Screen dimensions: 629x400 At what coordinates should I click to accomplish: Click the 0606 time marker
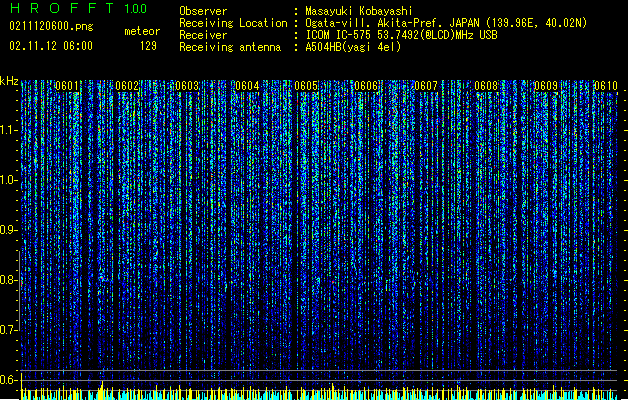tap(366, 86)
